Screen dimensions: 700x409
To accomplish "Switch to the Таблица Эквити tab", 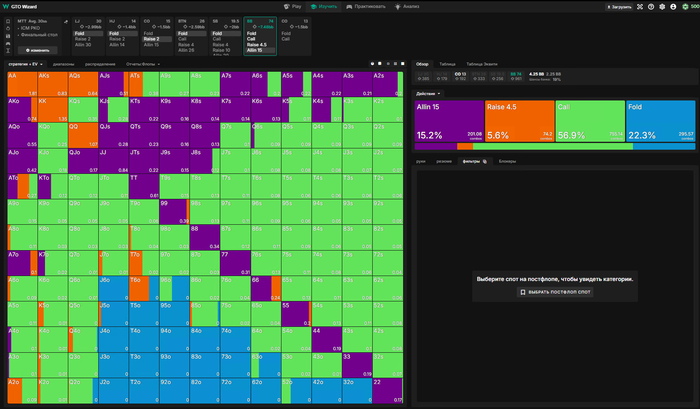I will (481, 63).
